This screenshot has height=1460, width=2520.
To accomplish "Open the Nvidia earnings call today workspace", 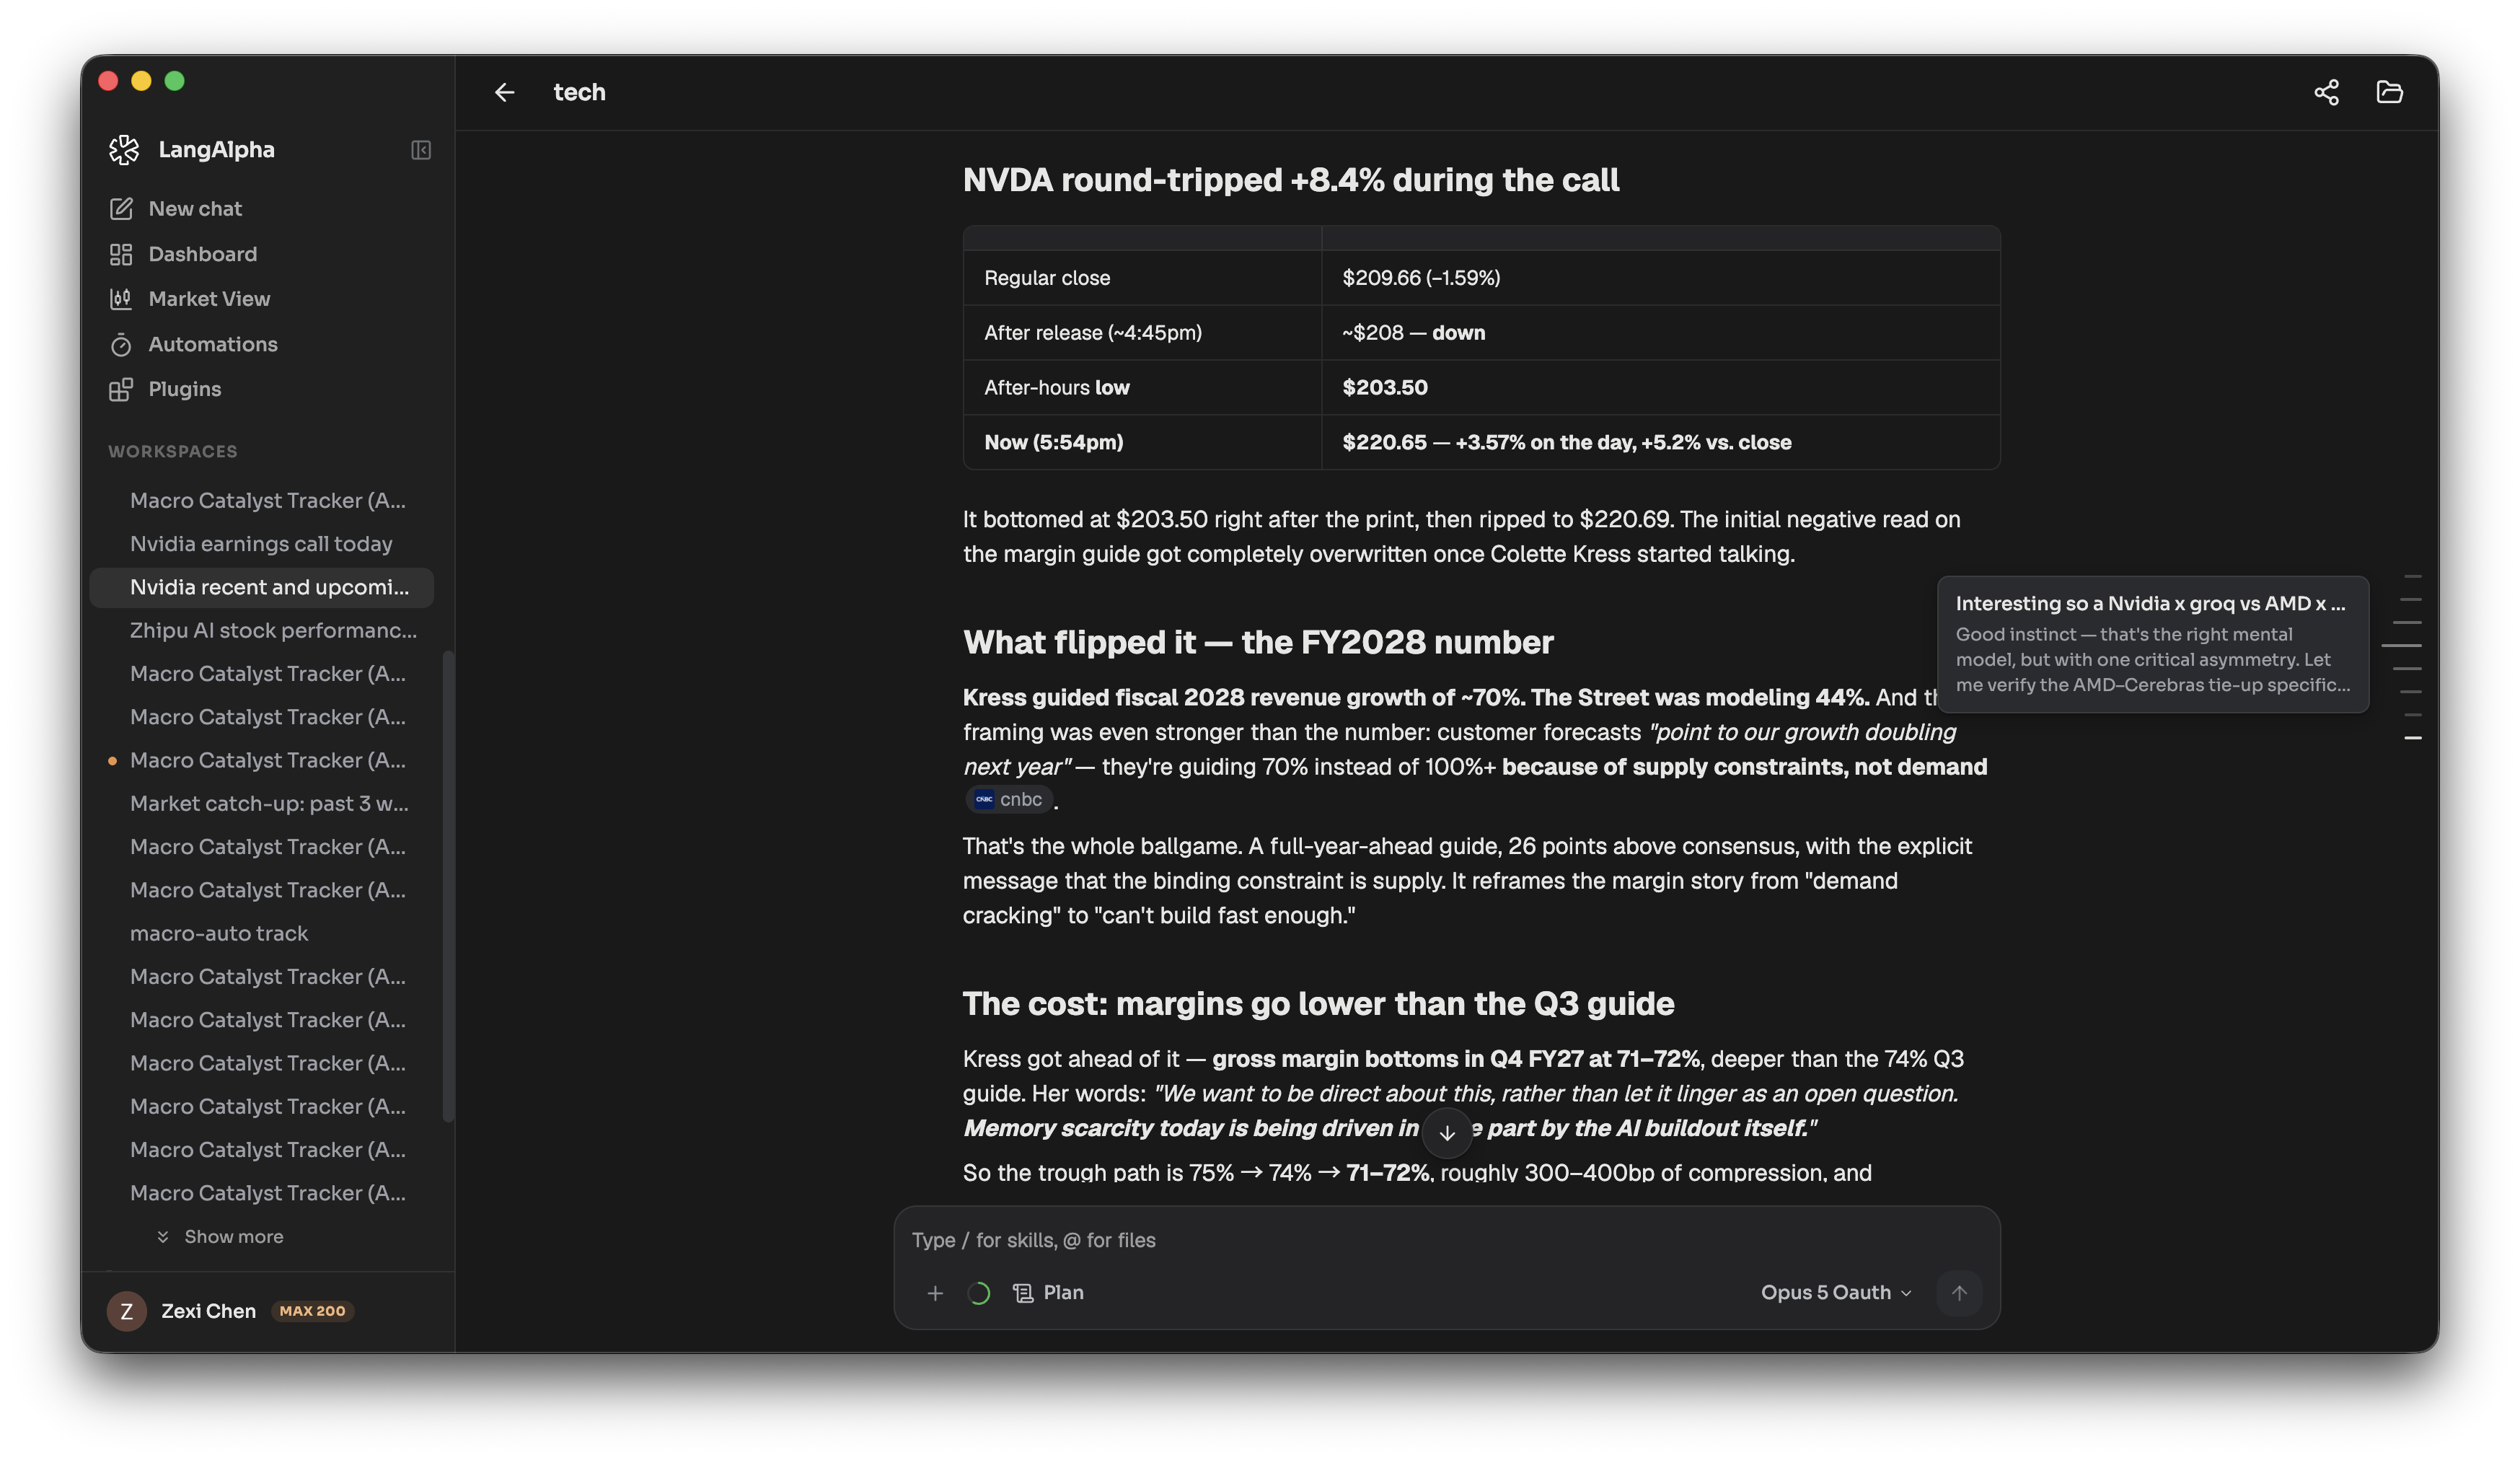I will point(262,544).
